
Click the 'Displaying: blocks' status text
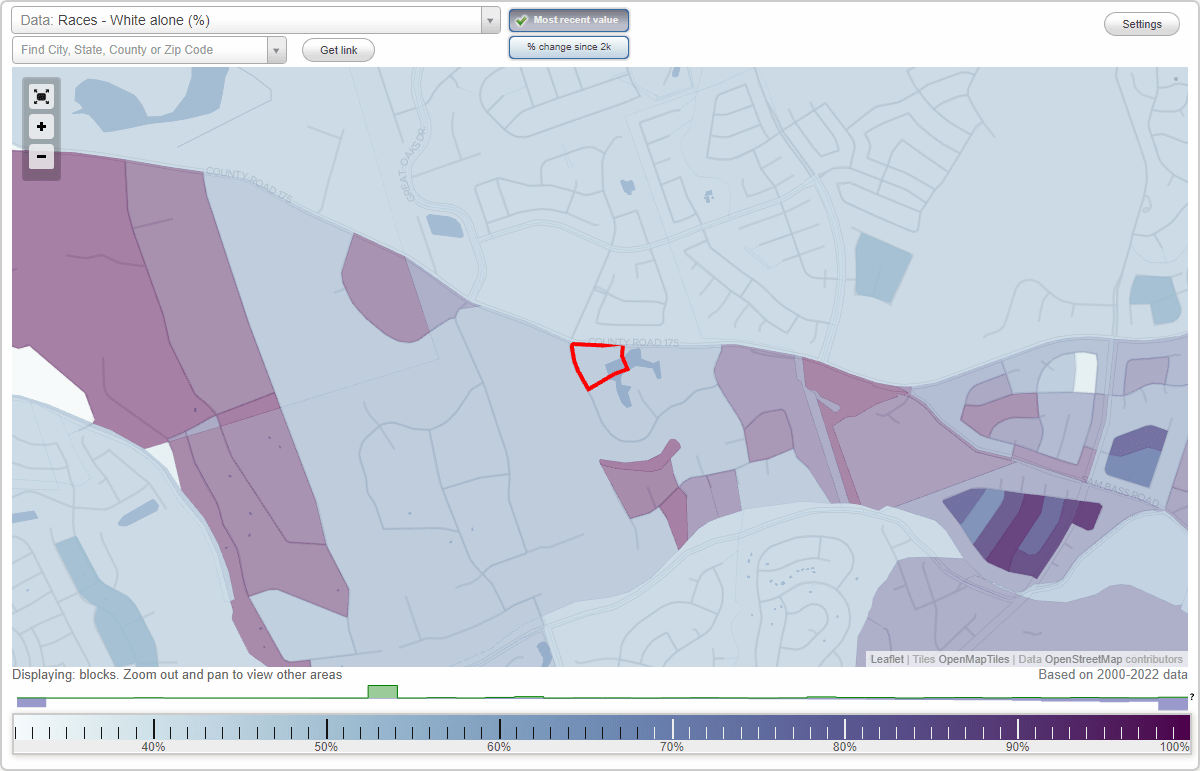[x=177, y=675]
